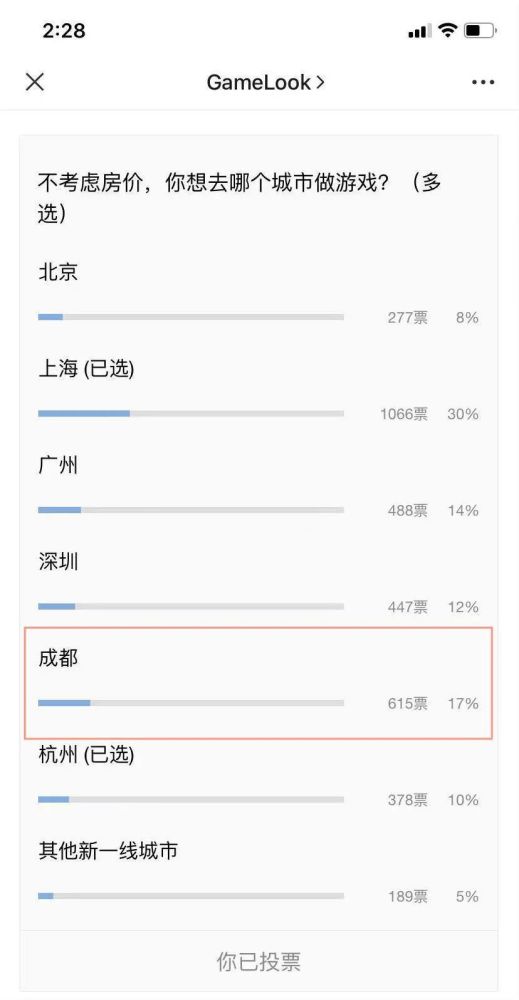Image resolution: width=519 pixels, height=1000 pixels.
Task: Tap the cellular signal bars icon
Action: (420, 31)
